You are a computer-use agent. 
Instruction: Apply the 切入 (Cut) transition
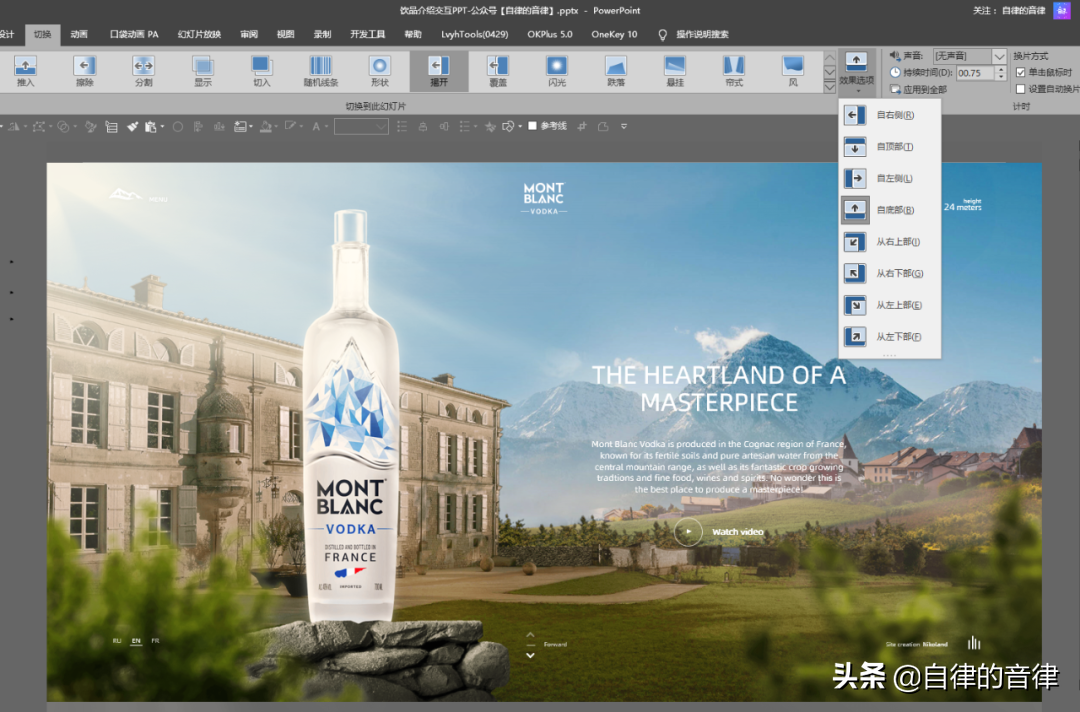(x=262, y=71)
